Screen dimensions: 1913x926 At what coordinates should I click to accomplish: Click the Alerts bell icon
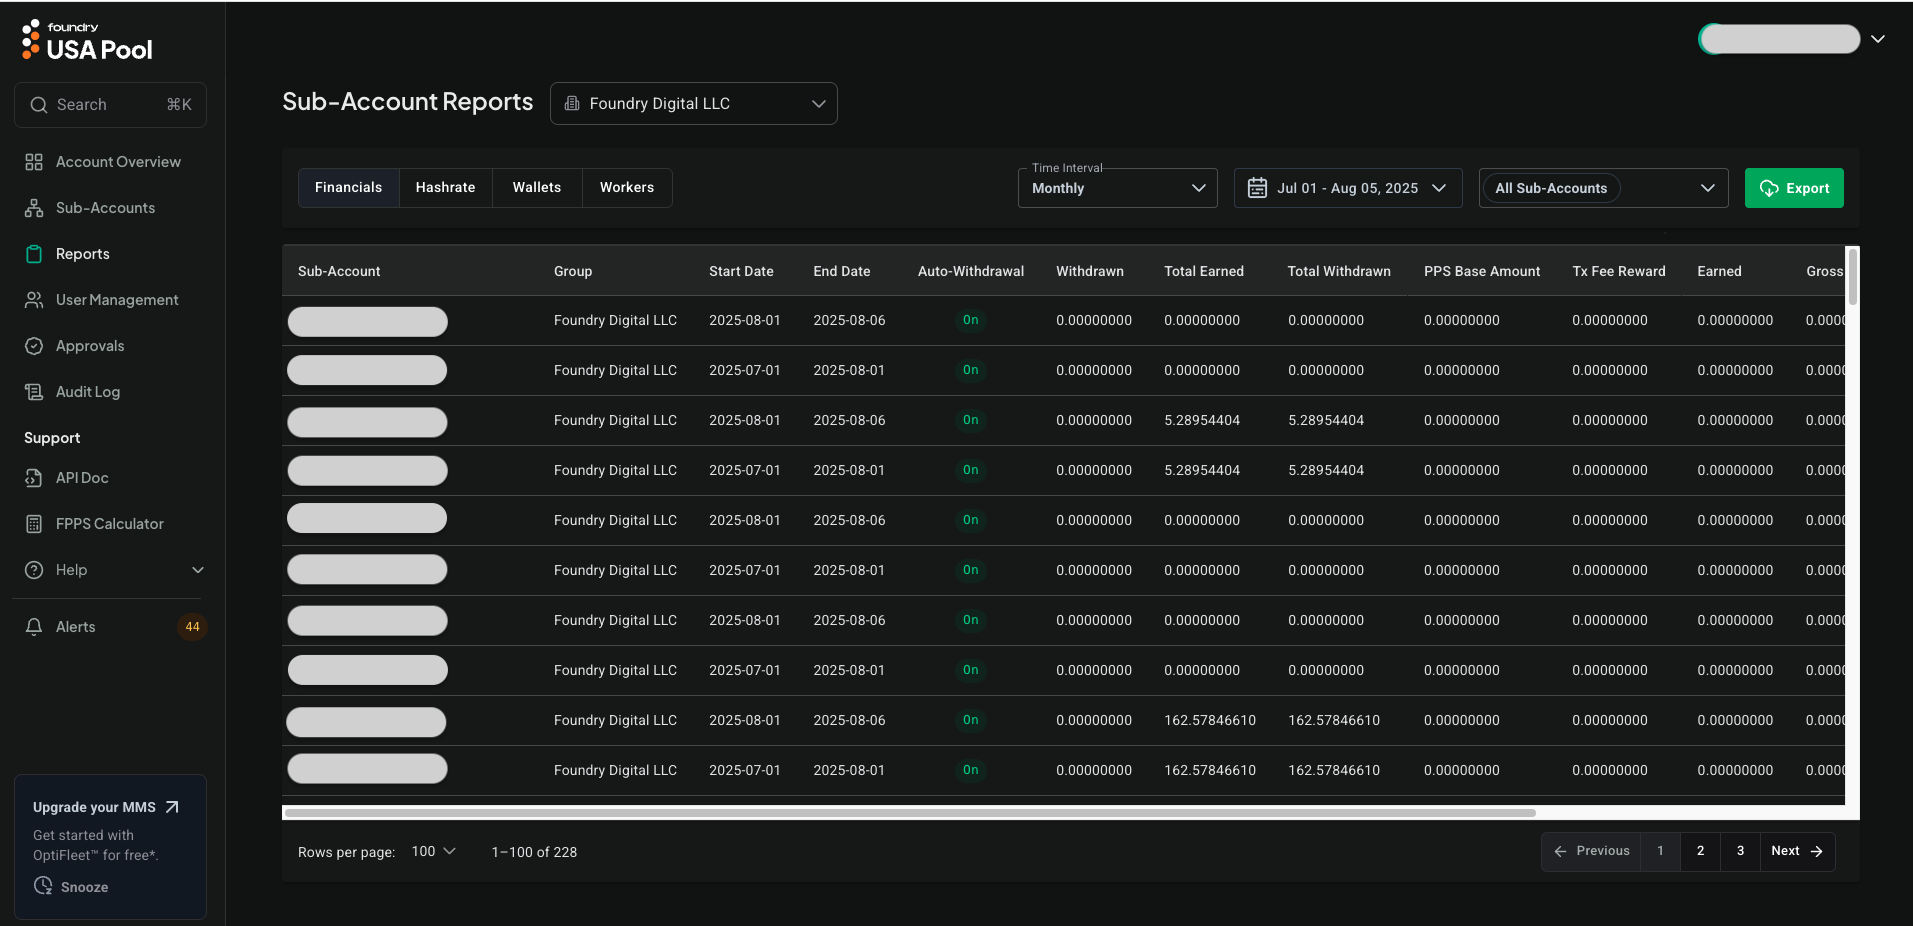click(34, 627)
